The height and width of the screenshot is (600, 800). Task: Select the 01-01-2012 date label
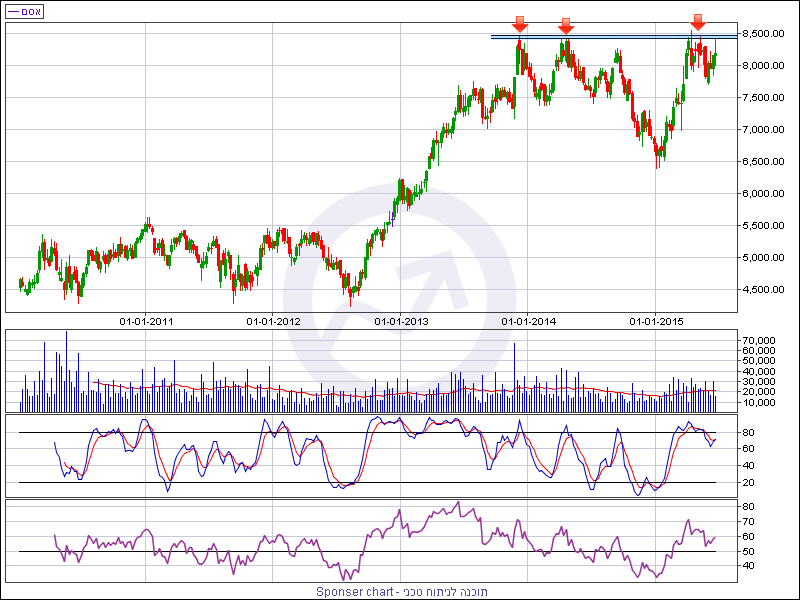click(x=273, y=321)
